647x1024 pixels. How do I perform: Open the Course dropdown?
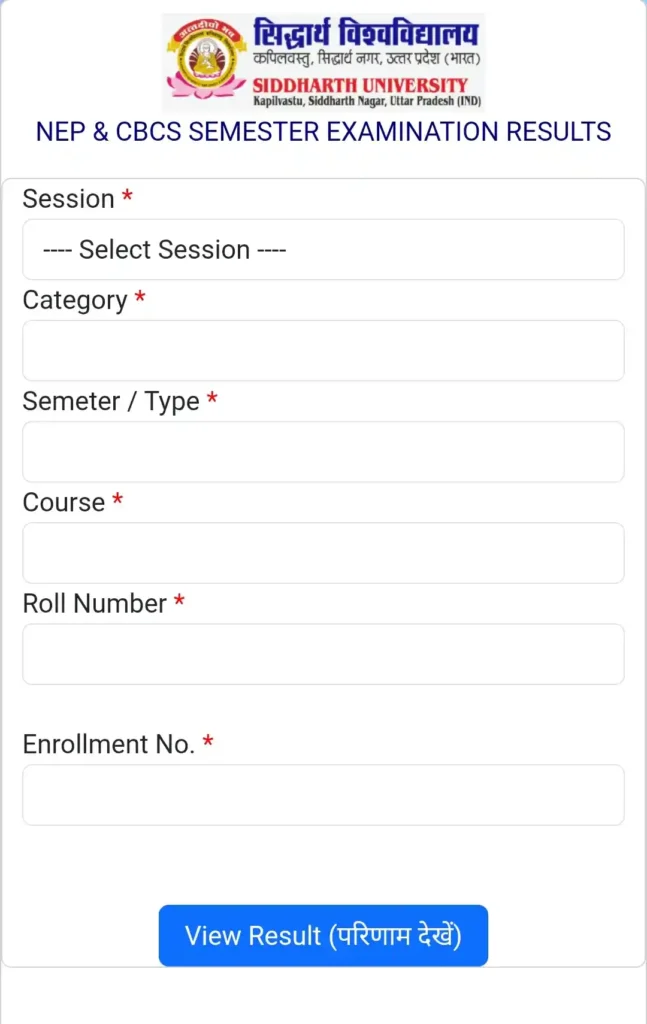323,552
